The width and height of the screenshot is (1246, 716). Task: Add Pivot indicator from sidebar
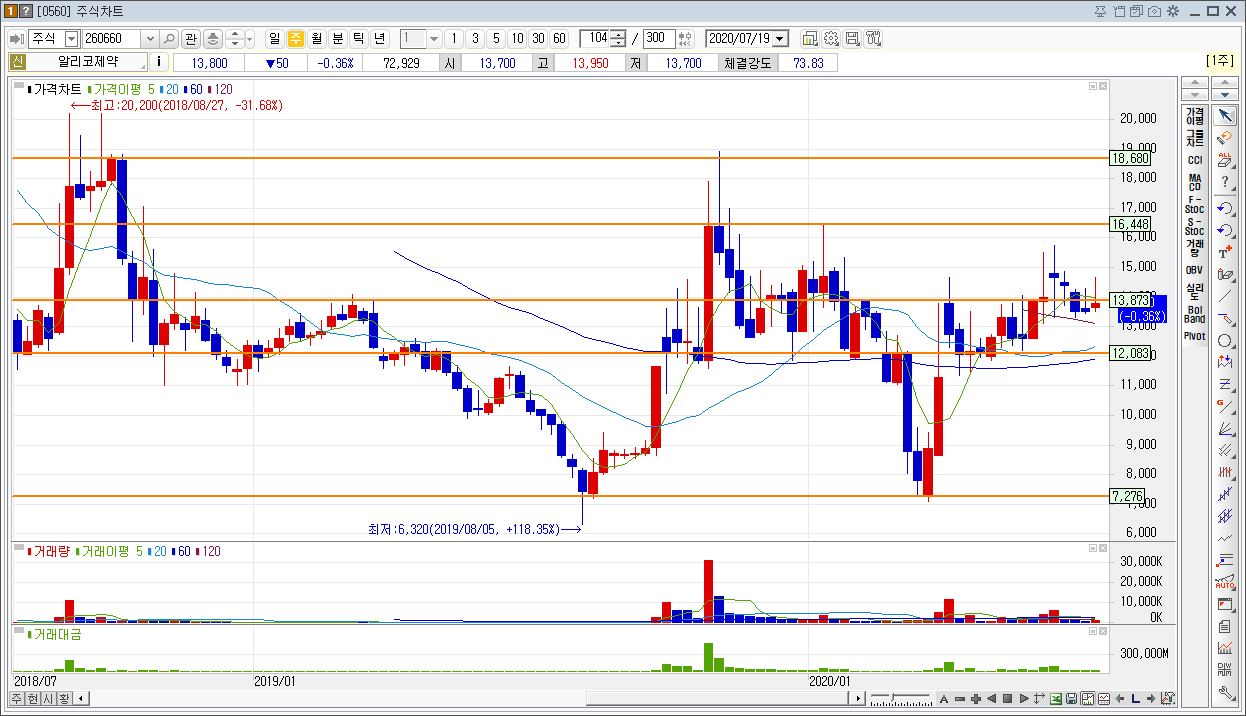tap(1194, 336)
